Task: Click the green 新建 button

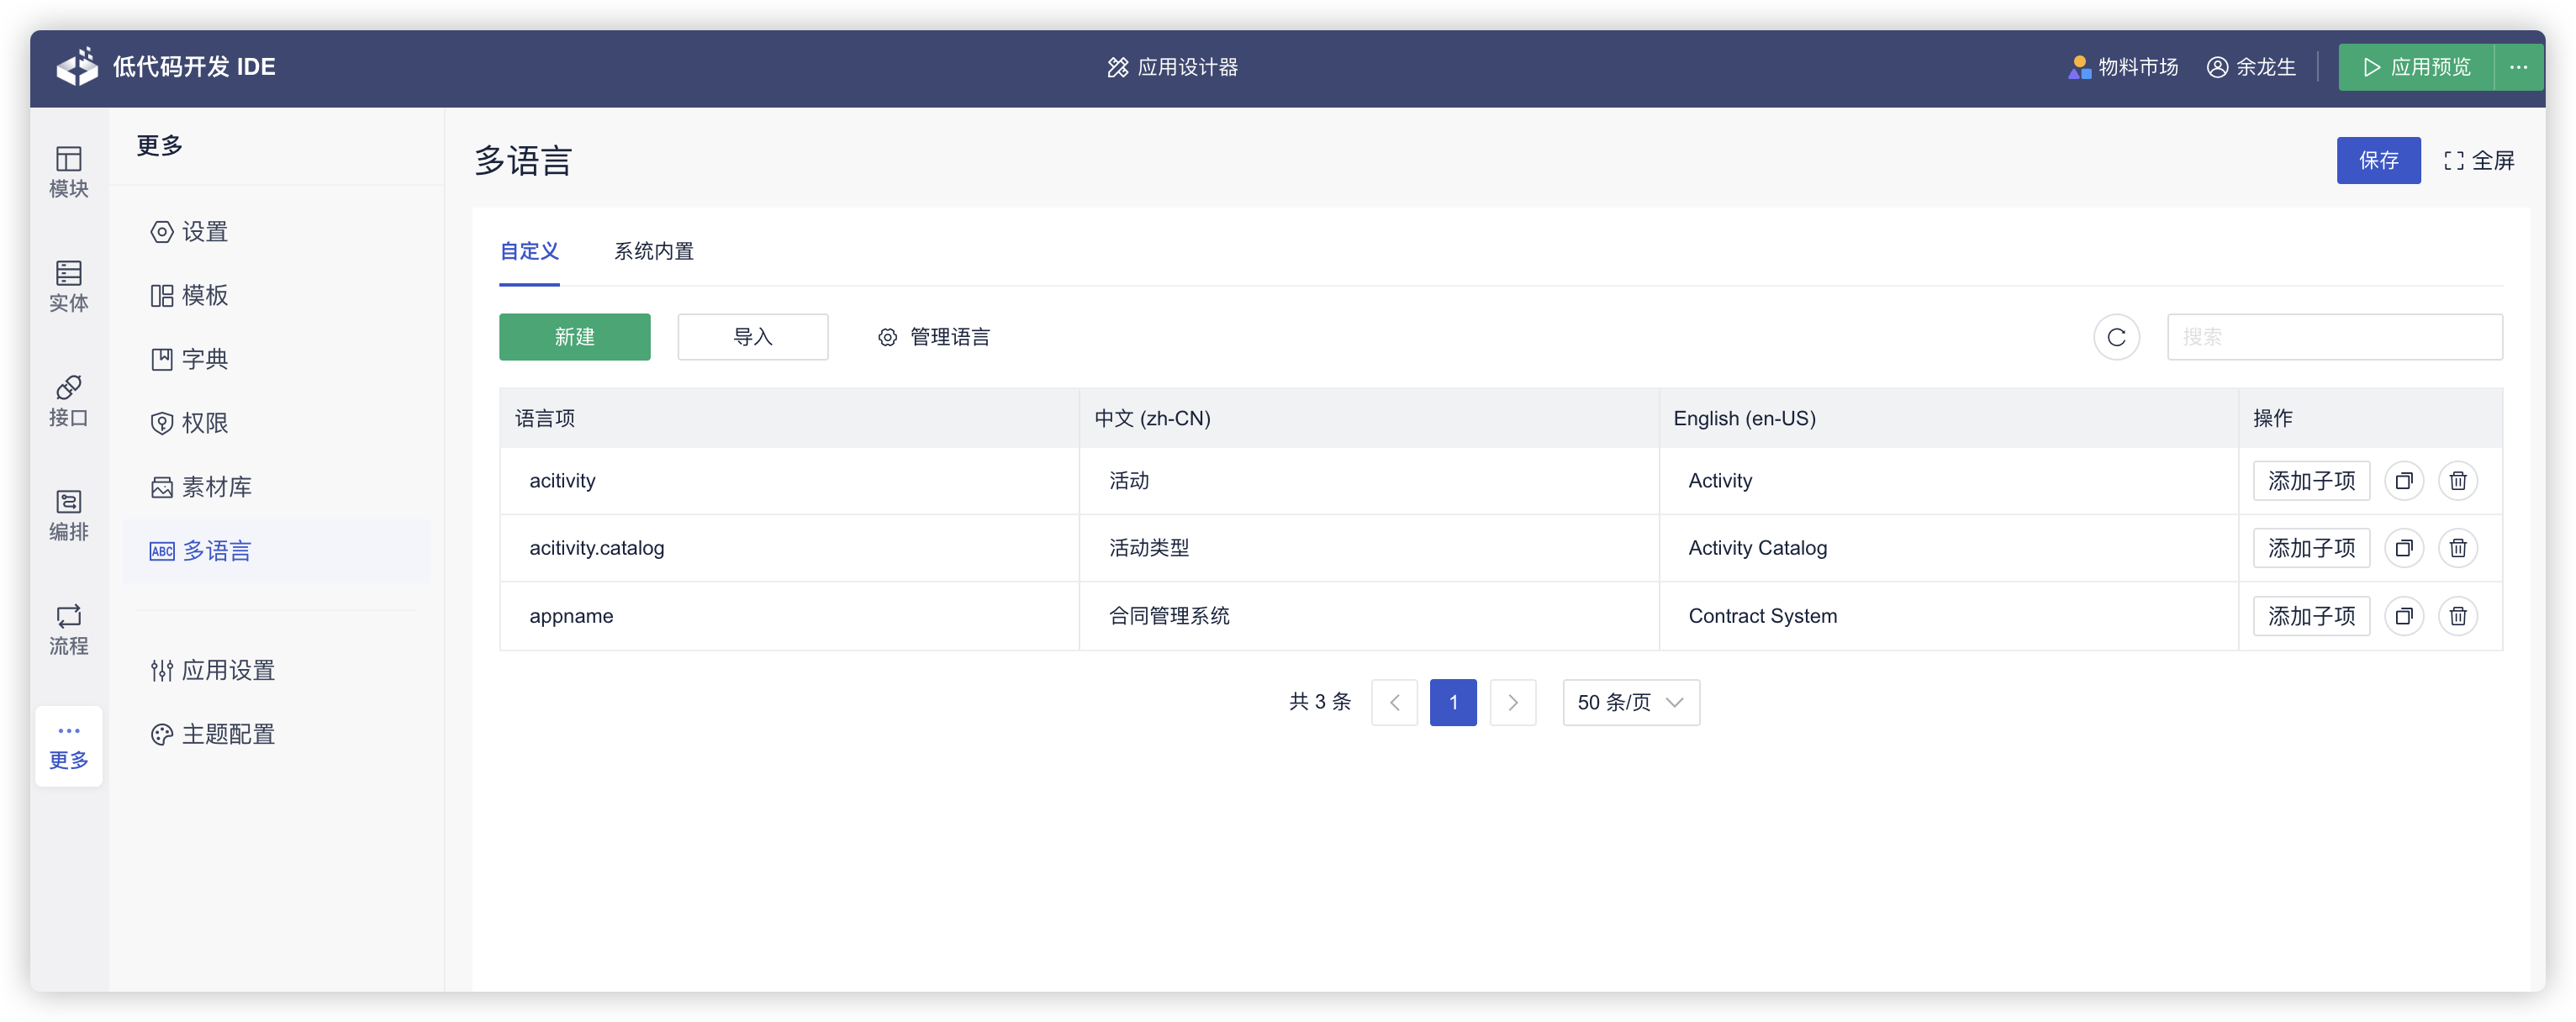Action: tap(574, 337)
